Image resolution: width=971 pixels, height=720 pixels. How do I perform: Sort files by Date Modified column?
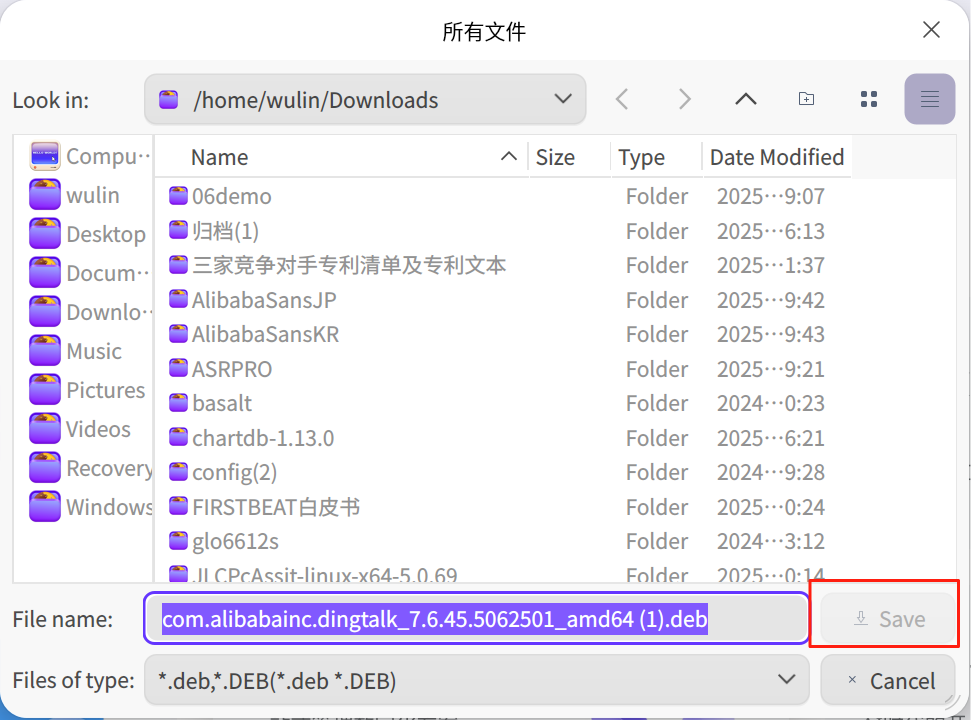(777, 157)
